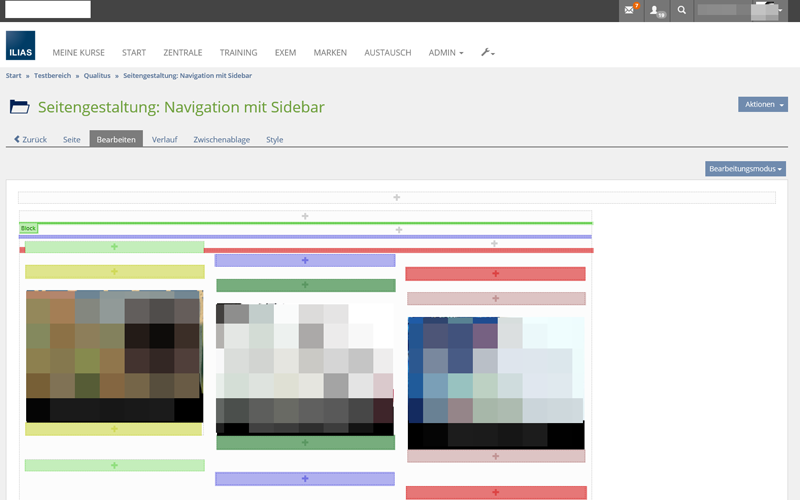Select MEINE KURSE in main menu
Image resolution: width=800 pixels, height=500 pixels.
tap(78, 52)
